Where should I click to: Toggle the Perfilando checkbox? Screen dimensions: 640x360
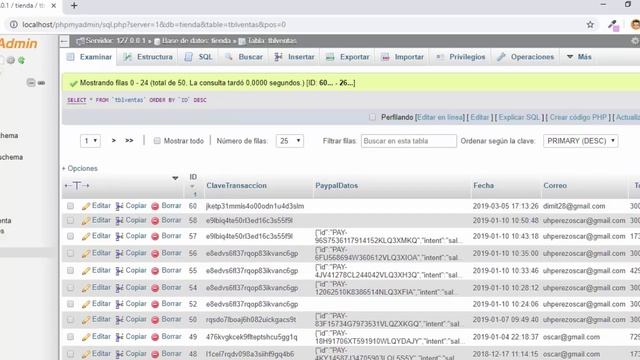point(372,118)
